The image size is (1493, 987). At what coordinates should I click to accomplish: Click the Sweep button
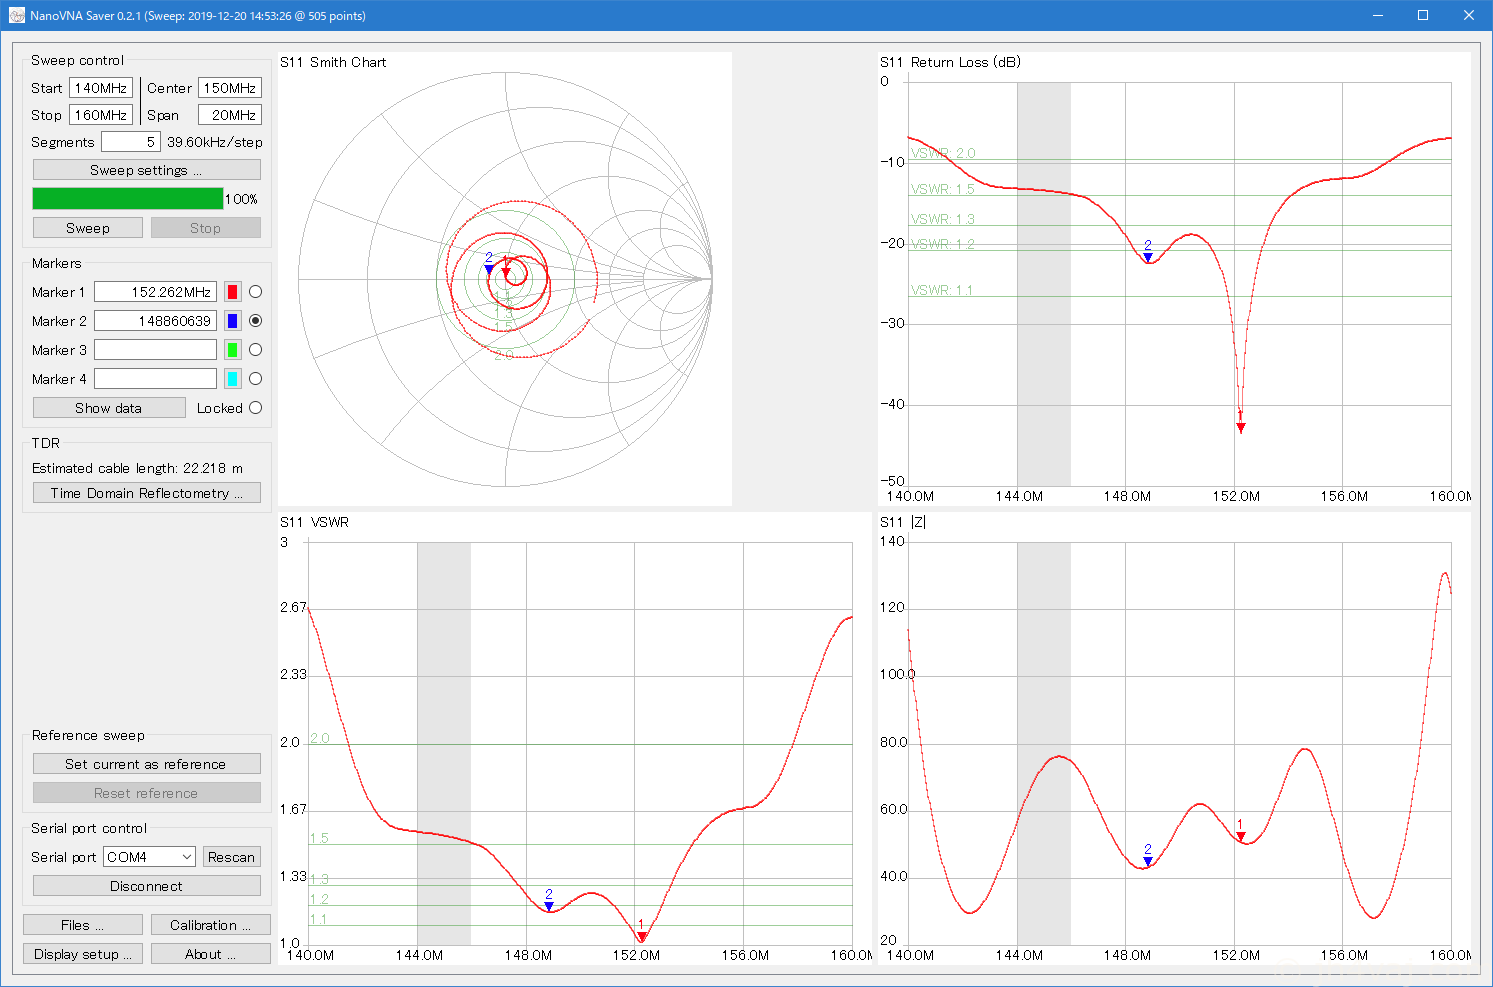coord(88,228)
